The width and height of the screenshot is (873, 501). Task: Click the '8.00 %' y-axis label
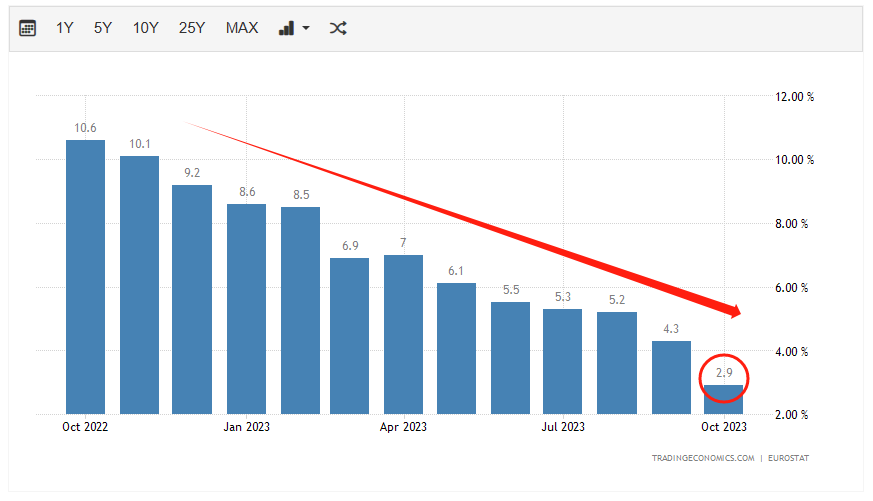(792, 224)
